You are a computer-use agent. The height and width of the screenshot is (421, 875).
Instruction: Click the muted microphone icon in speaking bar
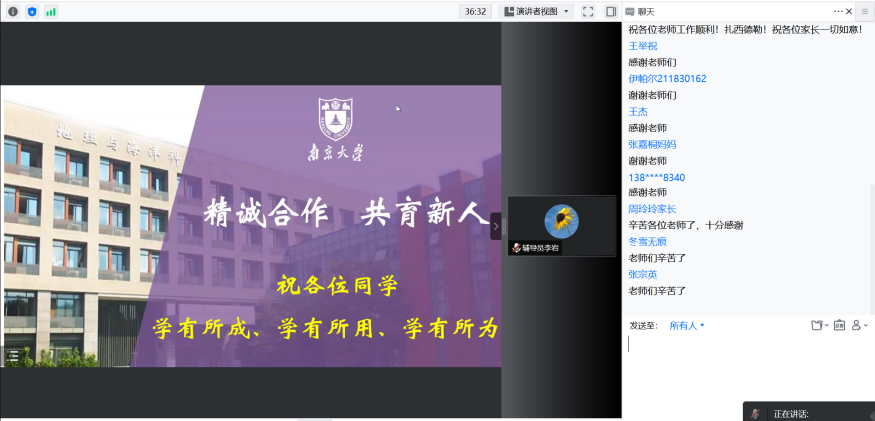coord(756,413)
